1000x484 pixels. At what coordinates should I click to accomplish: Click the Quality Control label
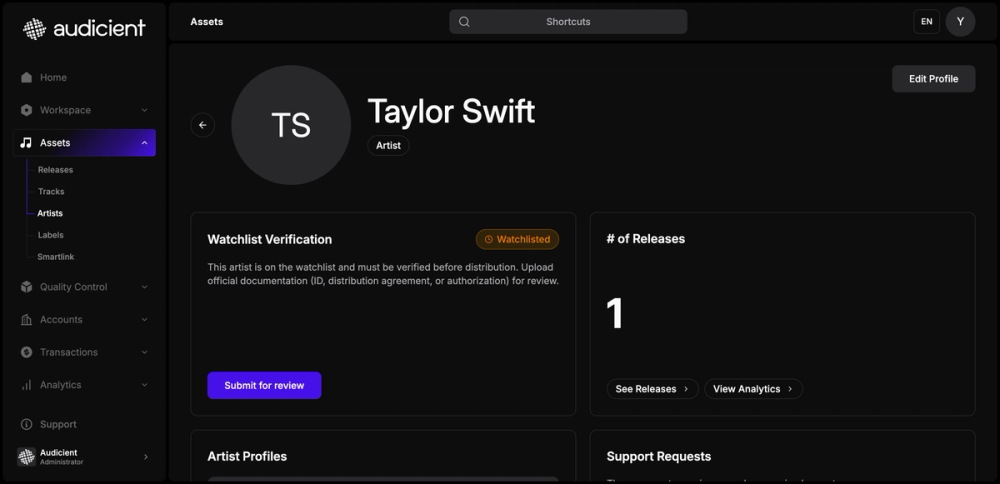point(74,287)
